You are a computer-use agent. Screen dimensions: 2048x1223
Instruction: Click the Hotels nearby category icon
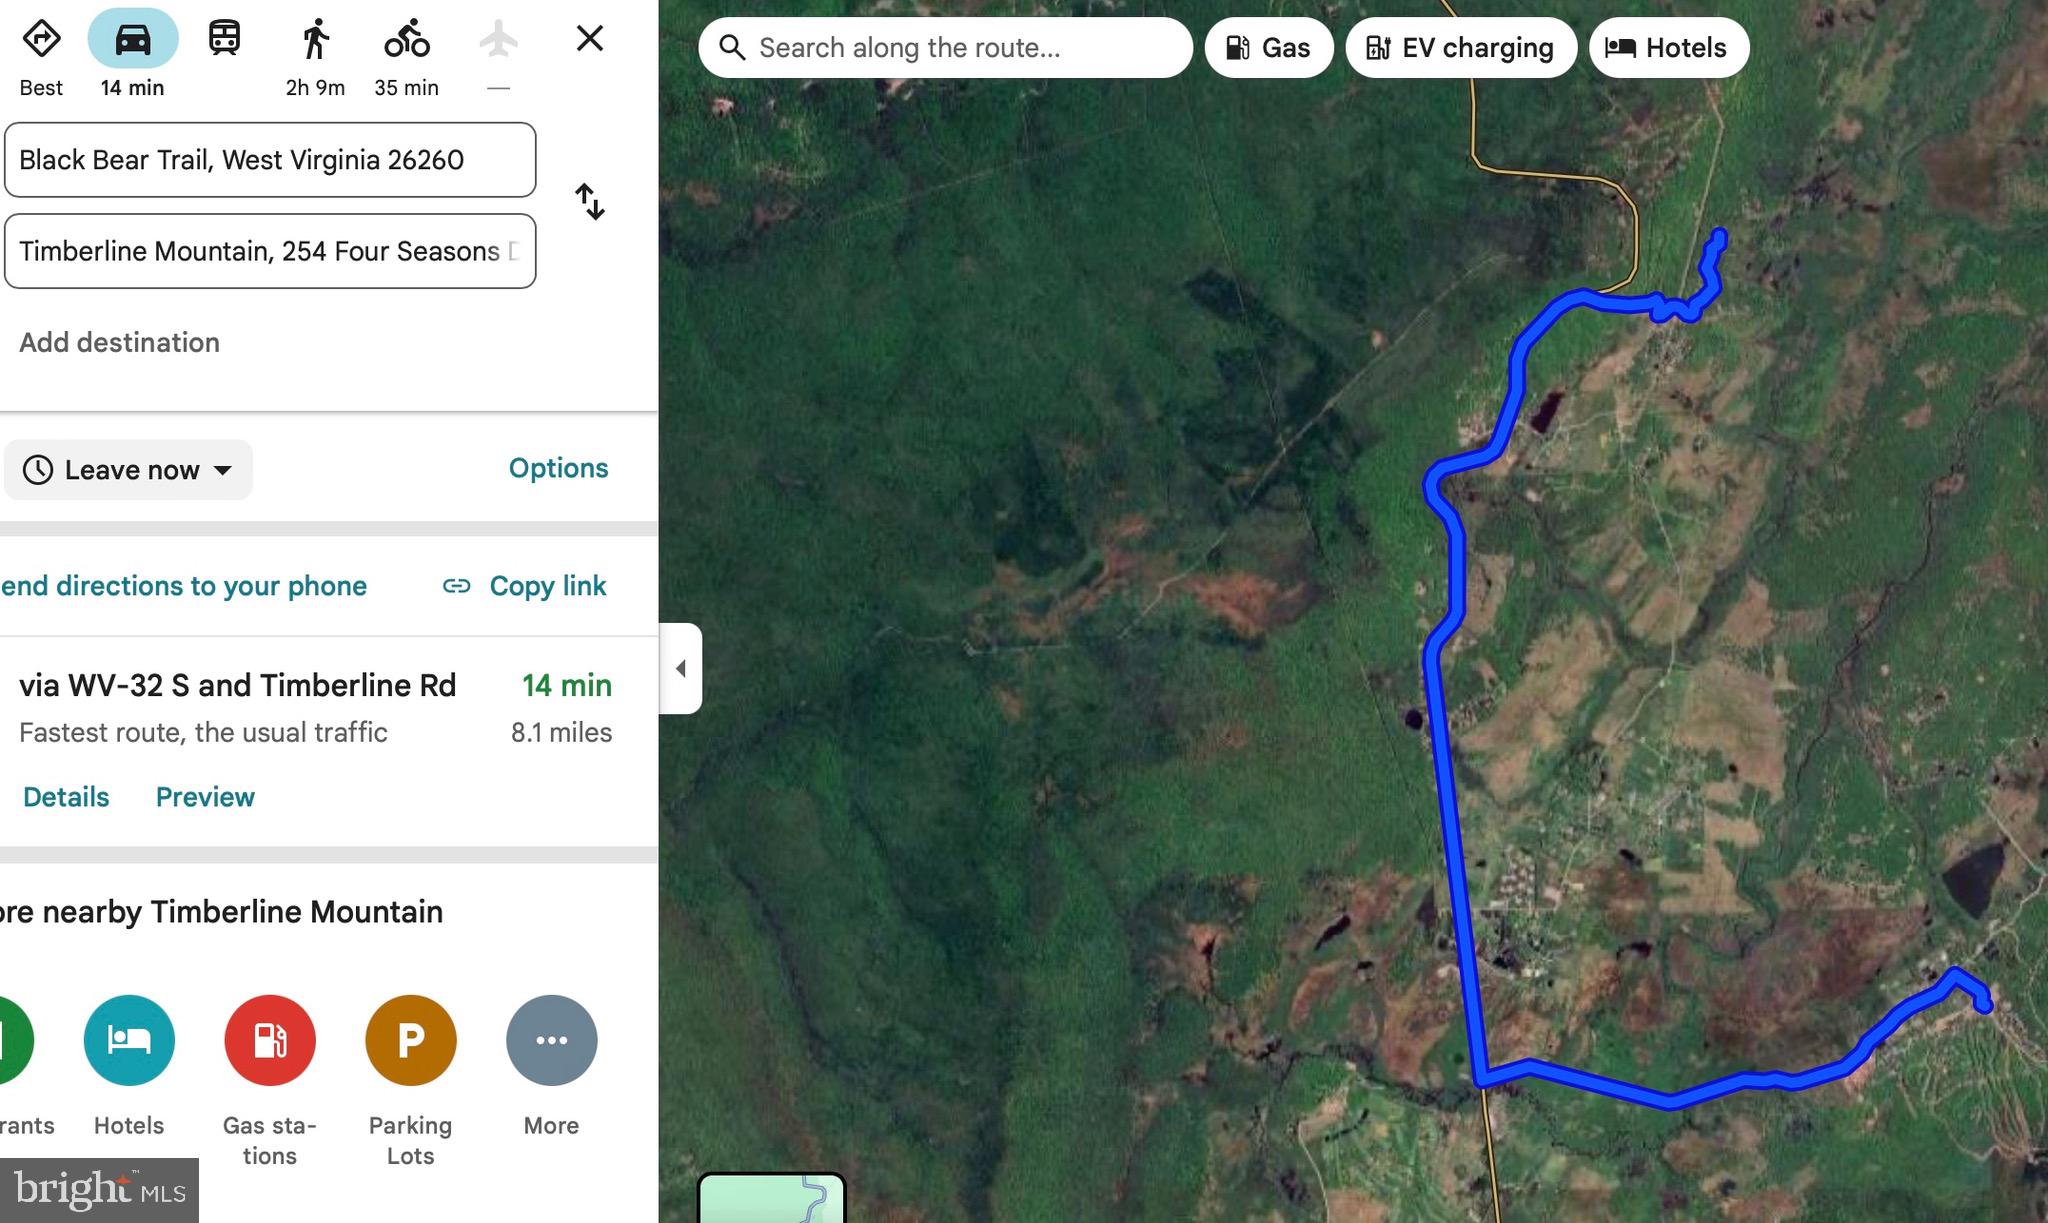[129, 1040]
